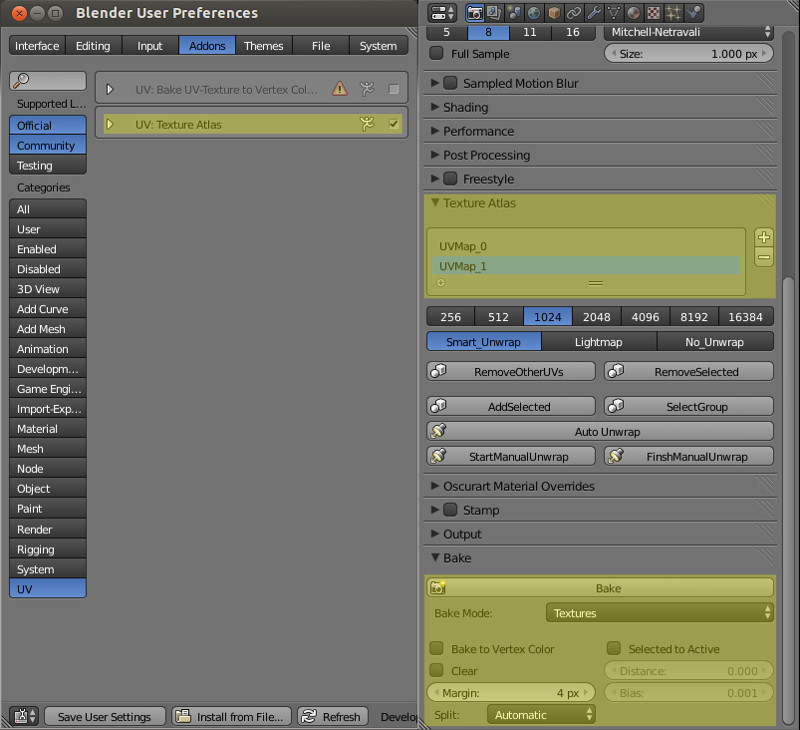Open the Bake Mode Textures dropdown

[660, 613]
